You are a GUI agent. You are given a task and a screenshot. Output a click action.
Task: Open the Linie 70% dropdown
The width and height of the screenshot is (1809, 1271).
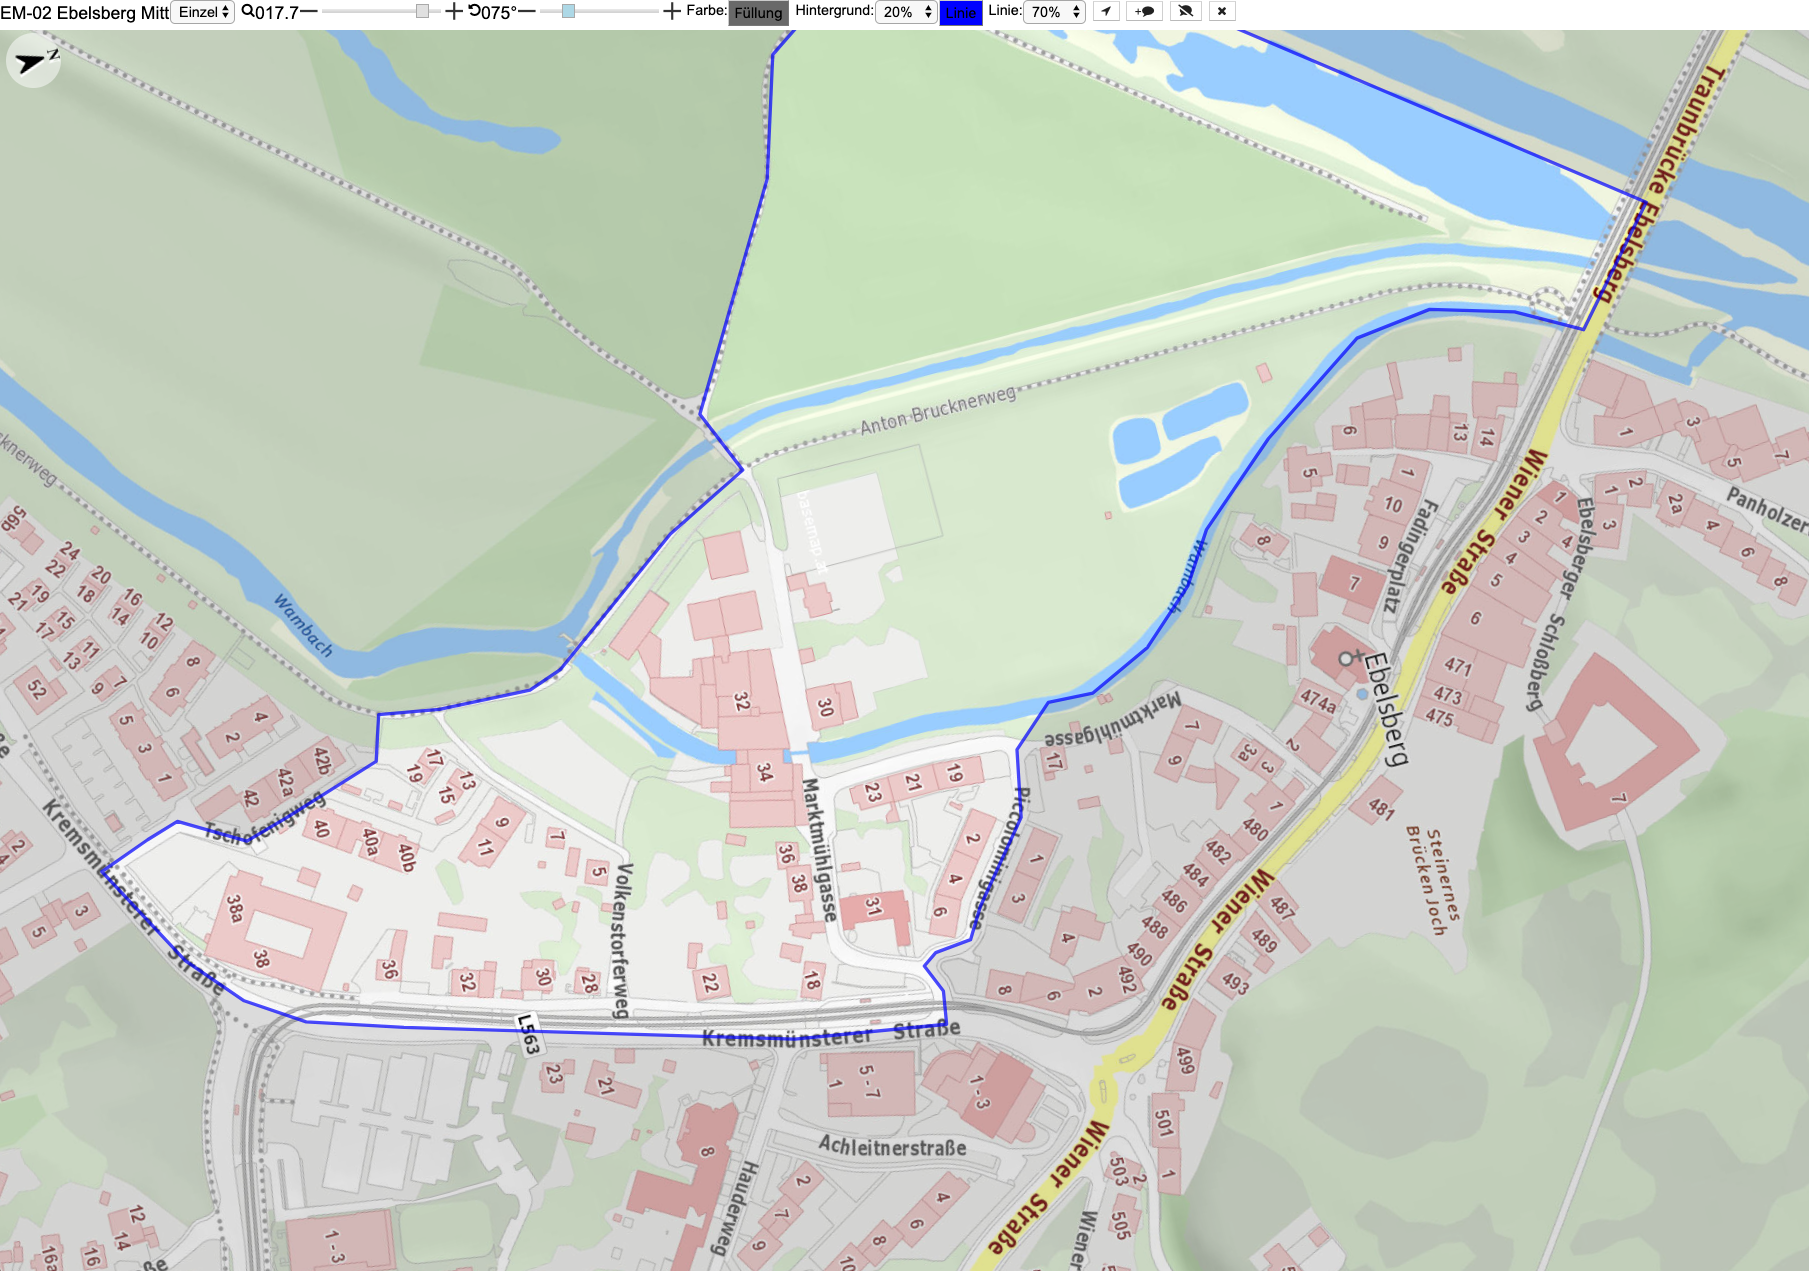click(1054, 12)
